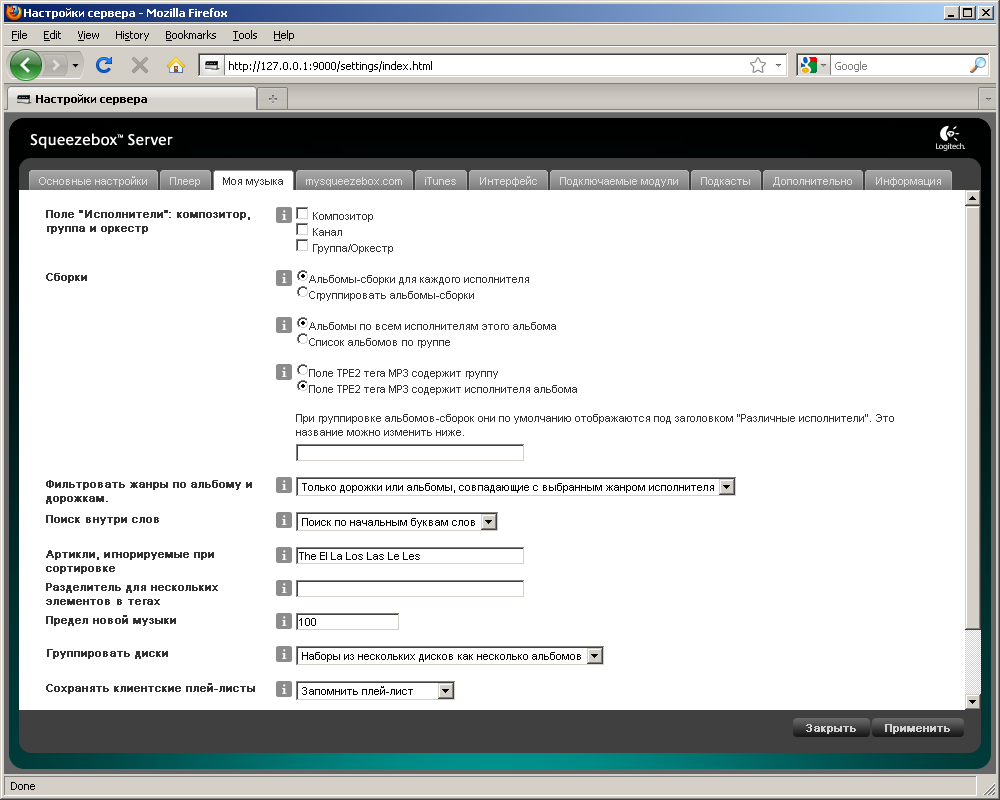Enable the Группа/Оркестр checkbox
The width and height of the screenshot is (1000, 800).
click(x=302, y=246)
